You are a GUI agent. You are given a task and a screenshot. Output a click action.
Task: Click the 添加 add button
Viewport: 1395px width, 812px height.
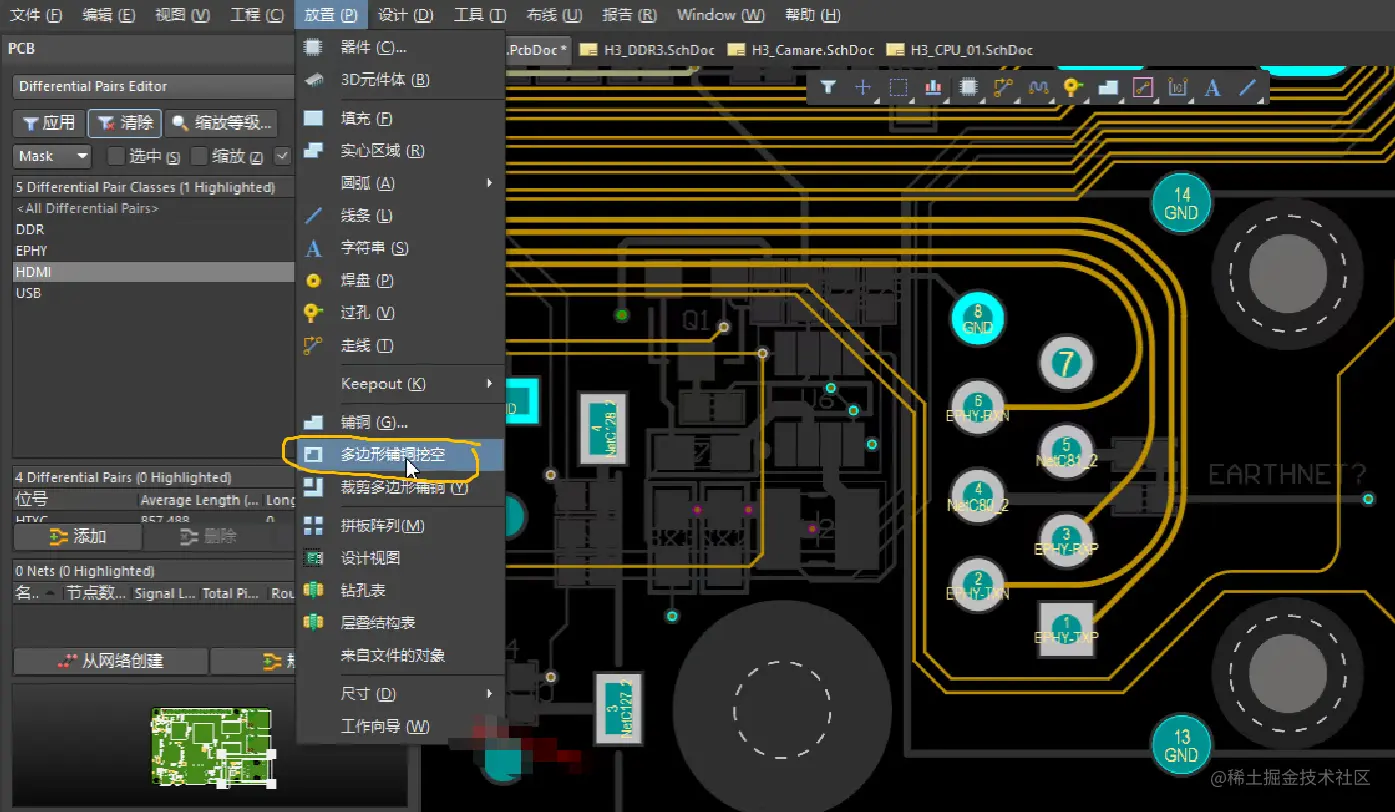[77, 537]
